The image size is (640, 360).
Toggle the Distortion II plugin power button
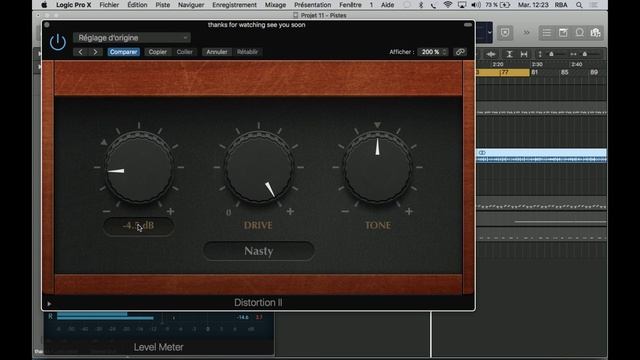pyautogui.click(x=58, y=42)
